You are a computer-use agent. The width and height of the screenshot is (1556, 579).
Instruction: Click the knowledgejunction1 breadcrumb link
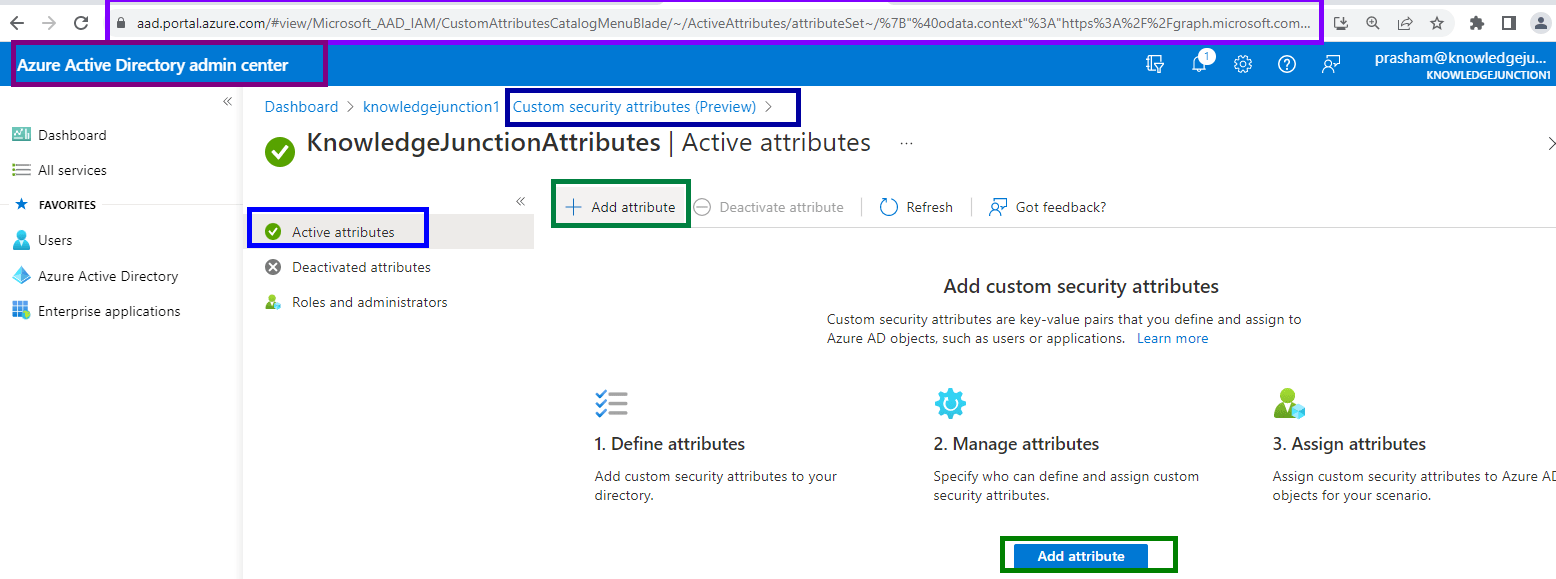pos(431,106)
